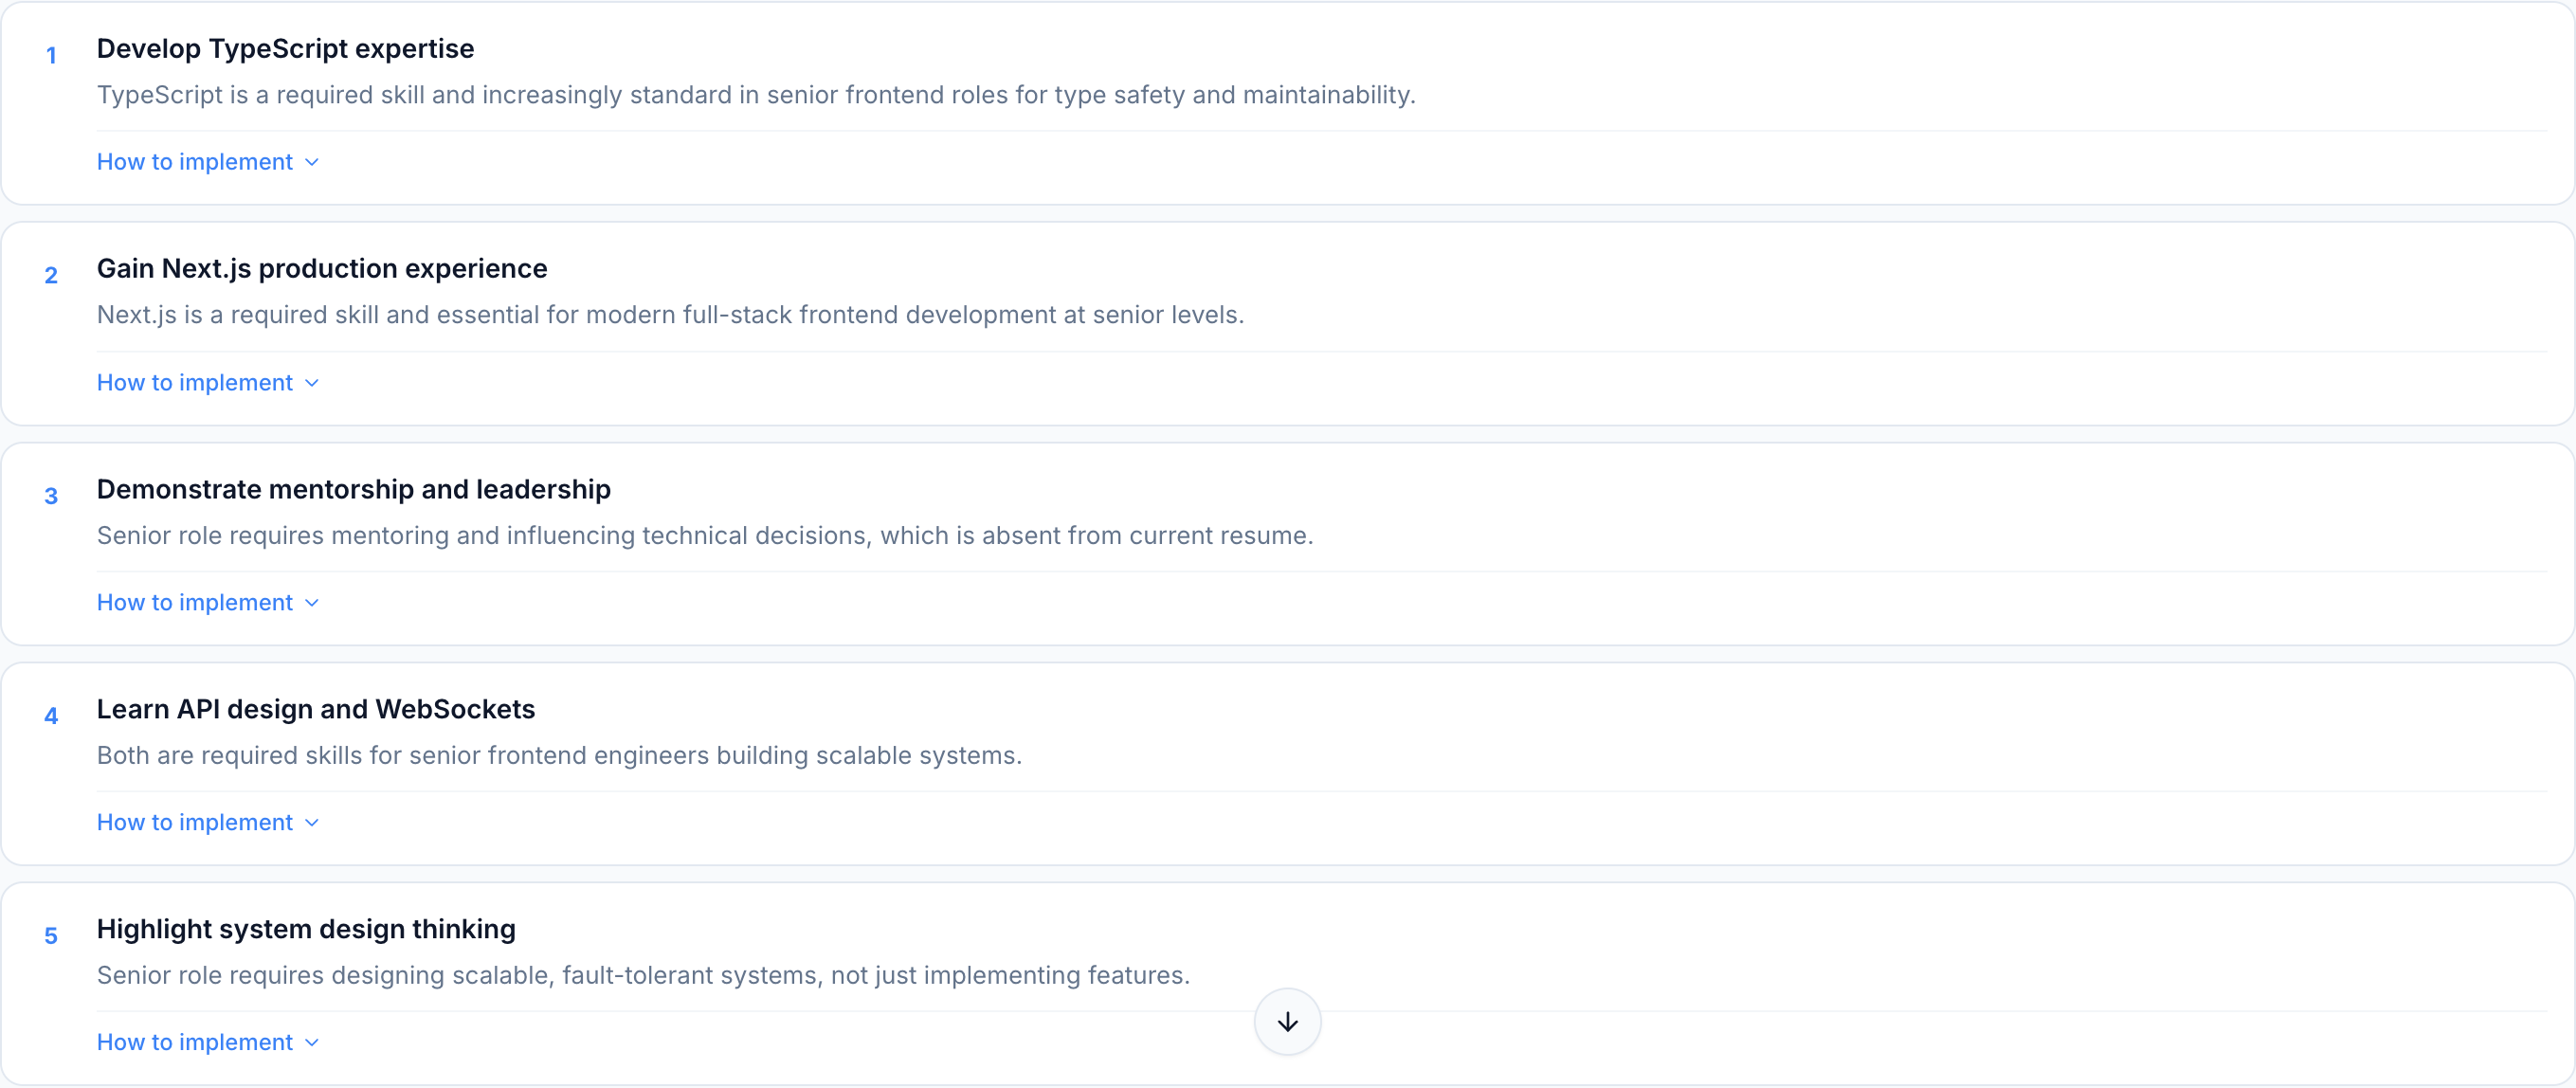Click chevron beside WebSockets' How to implement
This screenshot has width=2576, height=1088.
tap(312, 823)
